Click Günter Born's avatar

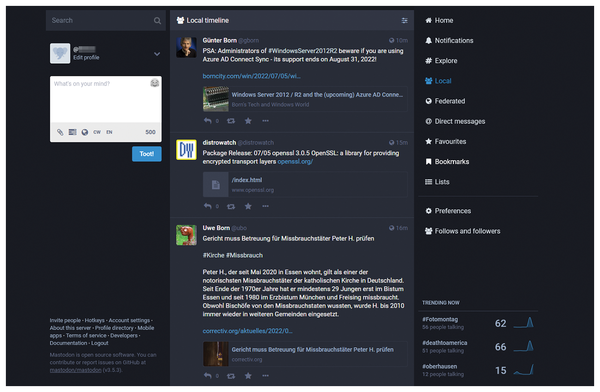click(x=186, y=47)
